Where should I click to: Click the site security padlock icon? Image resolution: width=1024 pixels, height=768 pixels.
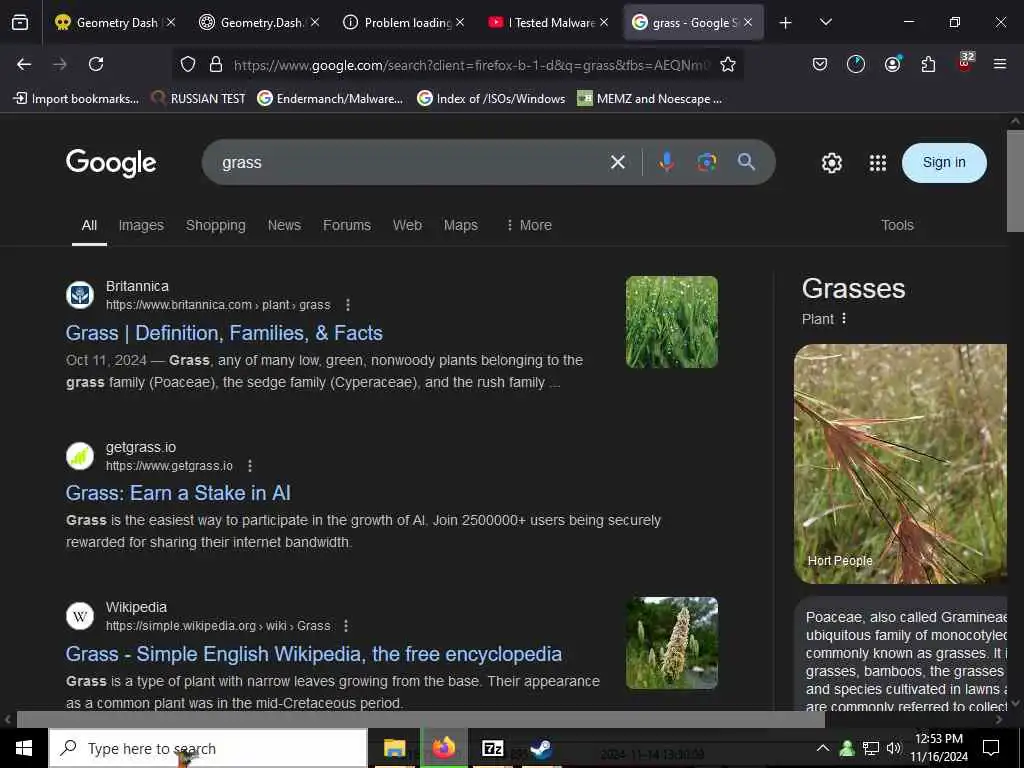[x=216, y=64]
